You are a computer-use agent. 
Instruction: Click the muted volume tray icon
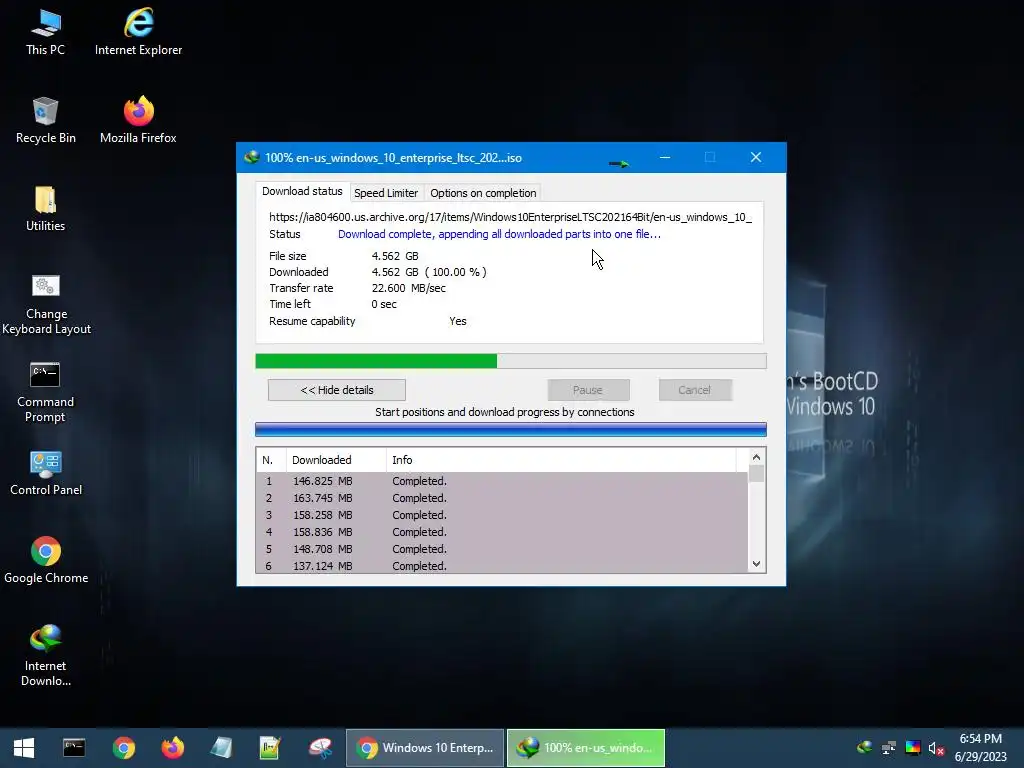pyautogui.click(x=936, y=748)
